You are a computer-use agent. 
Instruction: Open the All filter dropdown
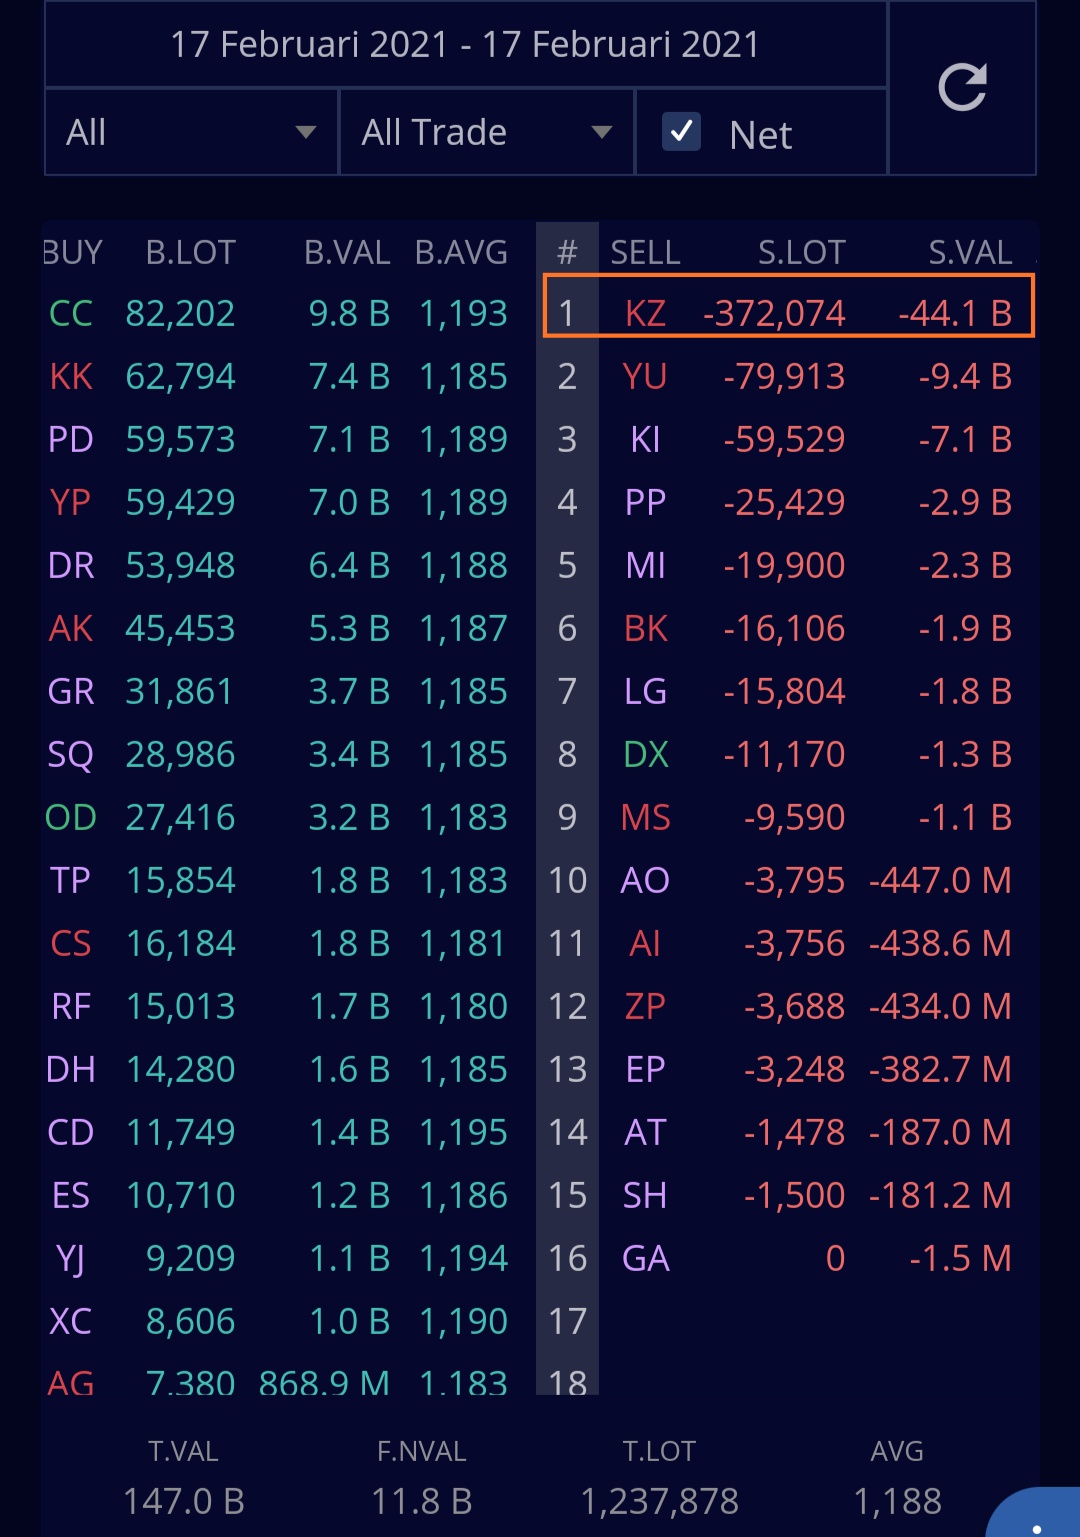[x=190, y=132]
